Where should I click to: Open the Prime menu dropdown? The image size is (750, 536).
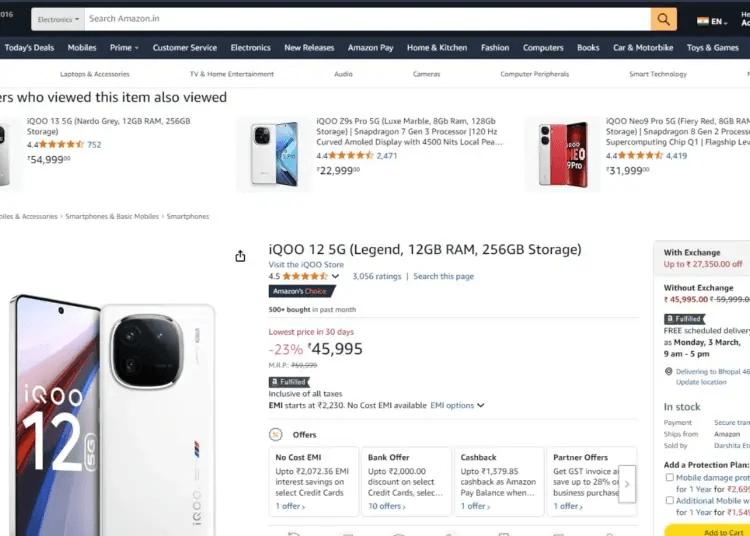[124, 47]
